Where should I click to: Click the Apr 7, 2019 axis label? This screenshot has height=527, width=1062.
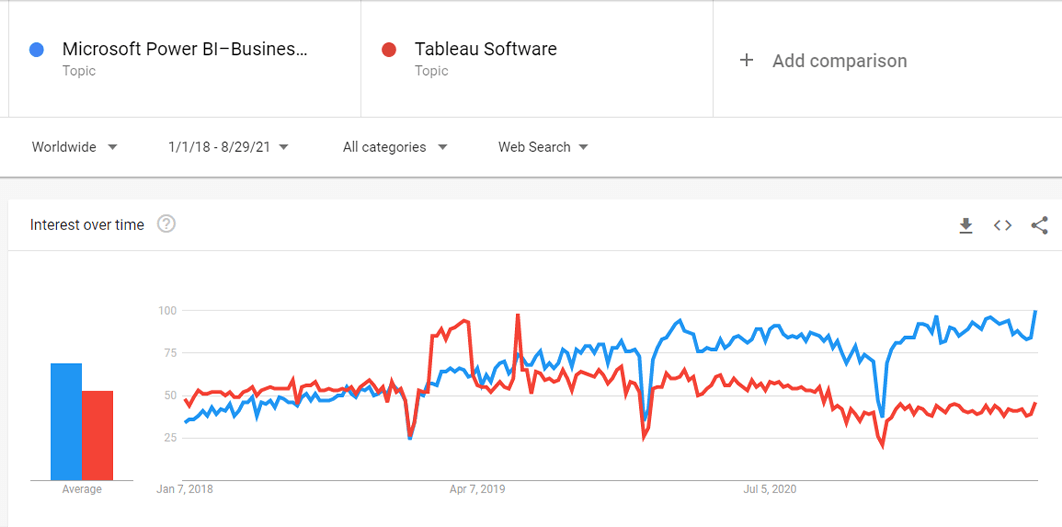(x=478, y=489)
